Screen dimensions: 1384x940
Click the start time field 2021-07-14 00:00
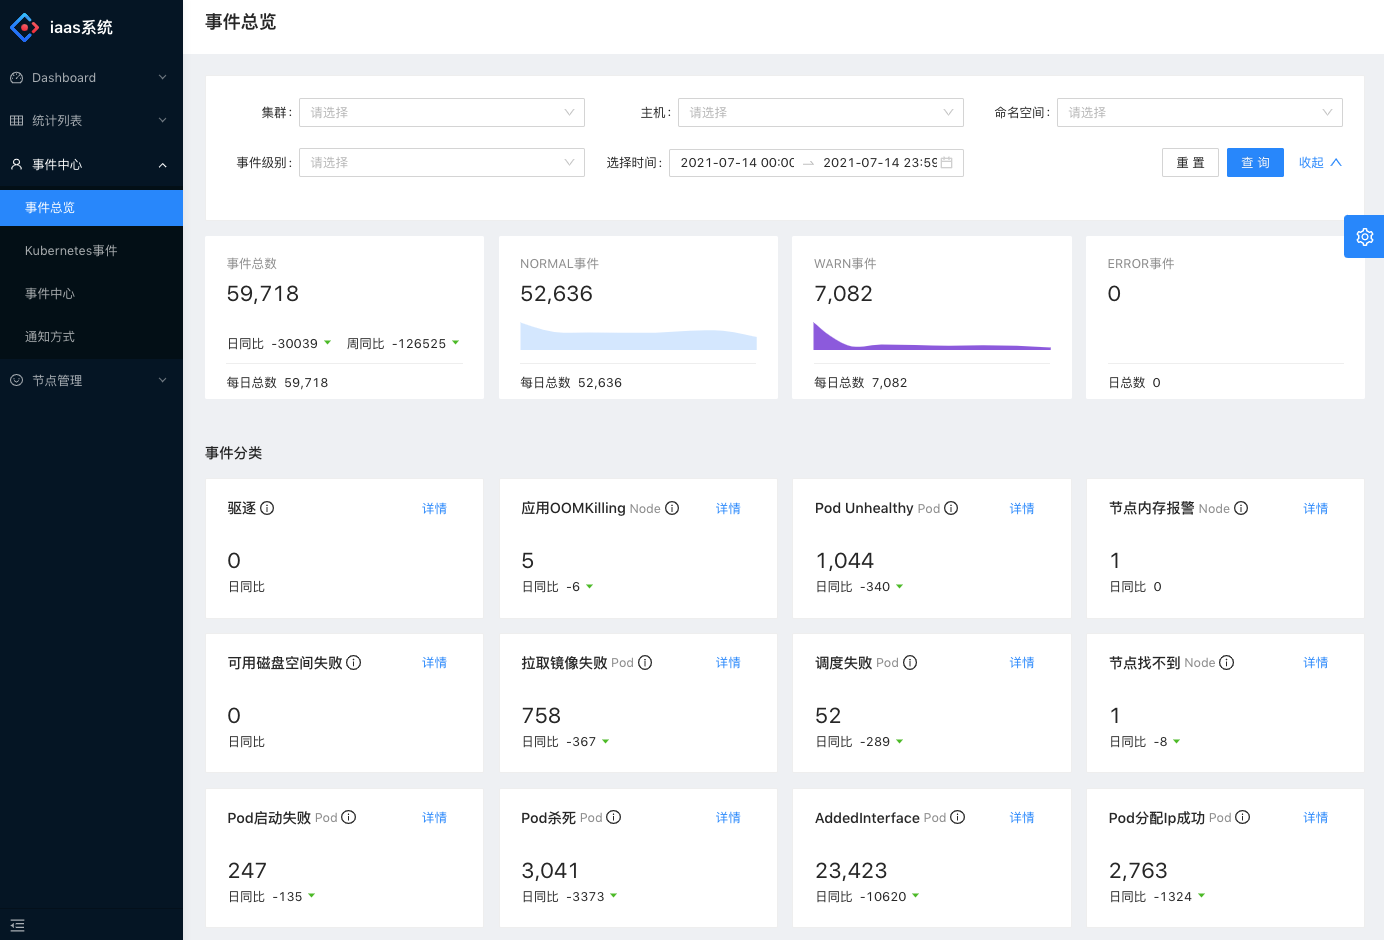coord(737,162)
